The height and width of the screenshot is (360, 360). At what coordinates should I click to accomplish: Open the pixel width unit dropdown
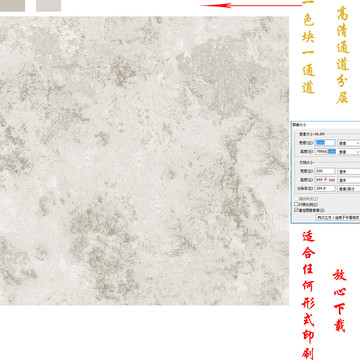click(x=349, y=143)
